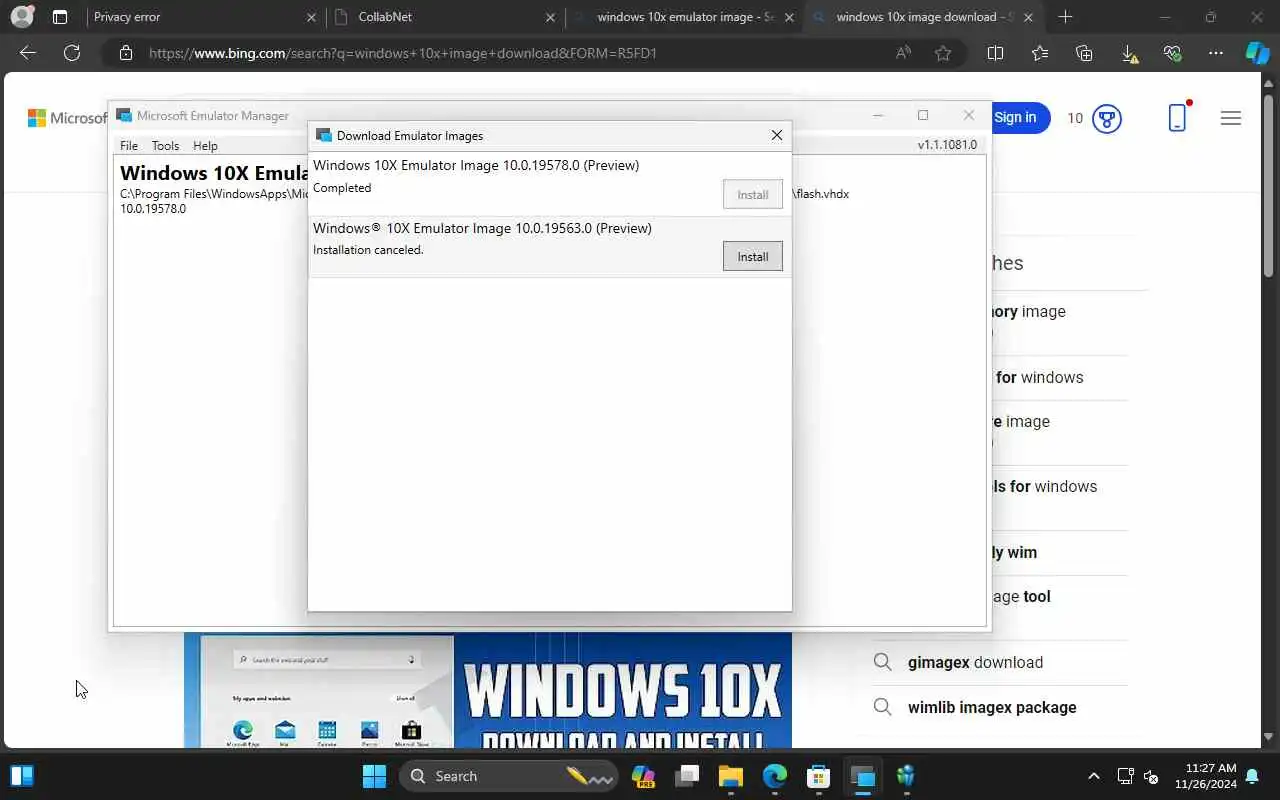Screen dimensions: 1280x800
Task: Open Task View on taskbar
Action: click(x=687, y=776)
